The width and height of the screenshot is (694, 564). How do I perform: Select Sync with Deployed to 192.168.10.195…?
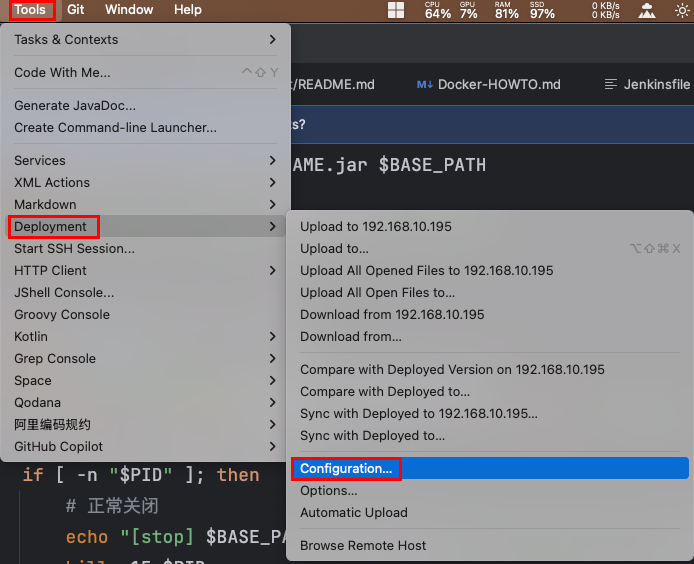click(x=490, y=413)
